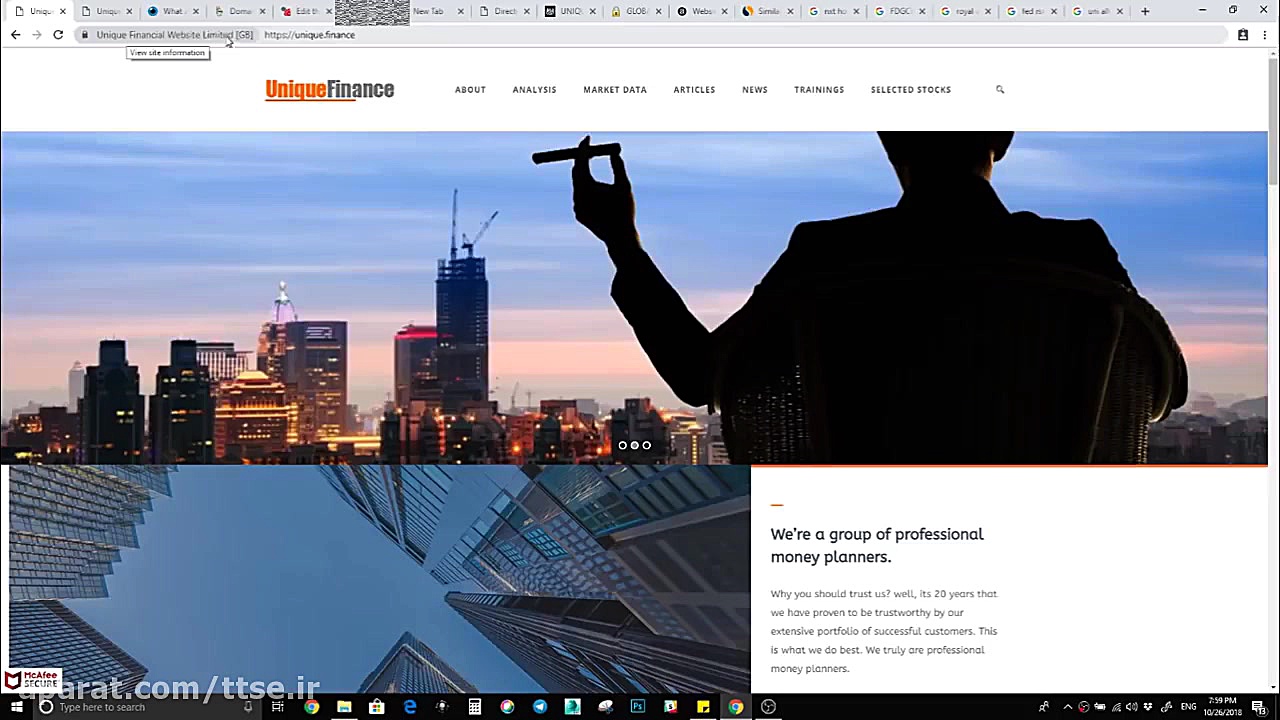Open the yellow Sticky Notes taskbar icon
The height and width of the screenshot is (720, 1280).
click(703, 707)
